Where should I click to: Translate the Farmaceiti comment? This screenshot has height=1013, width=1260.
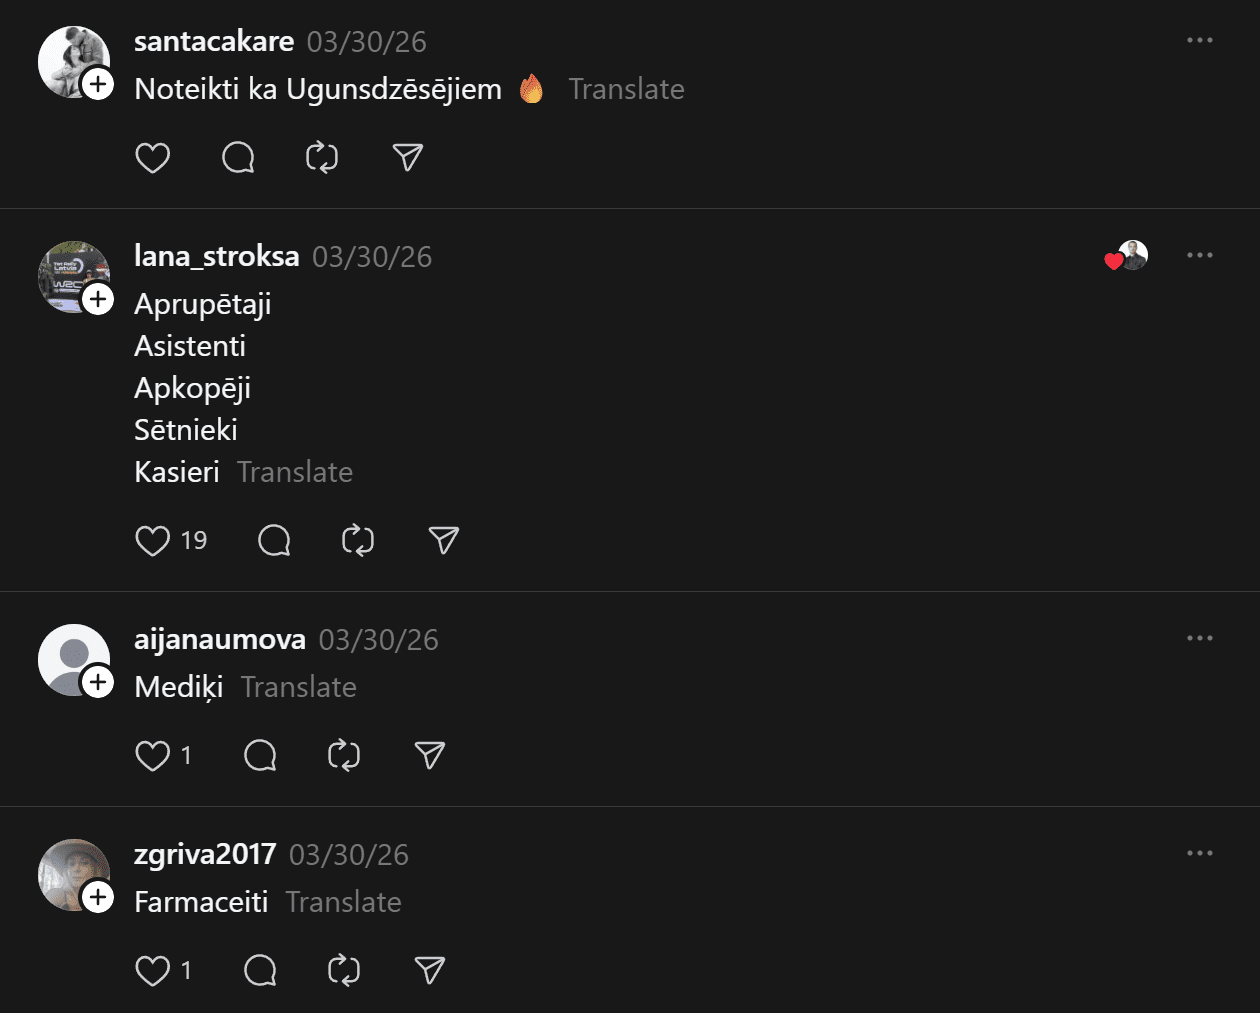pyautogui.click(x=343, y=903)
